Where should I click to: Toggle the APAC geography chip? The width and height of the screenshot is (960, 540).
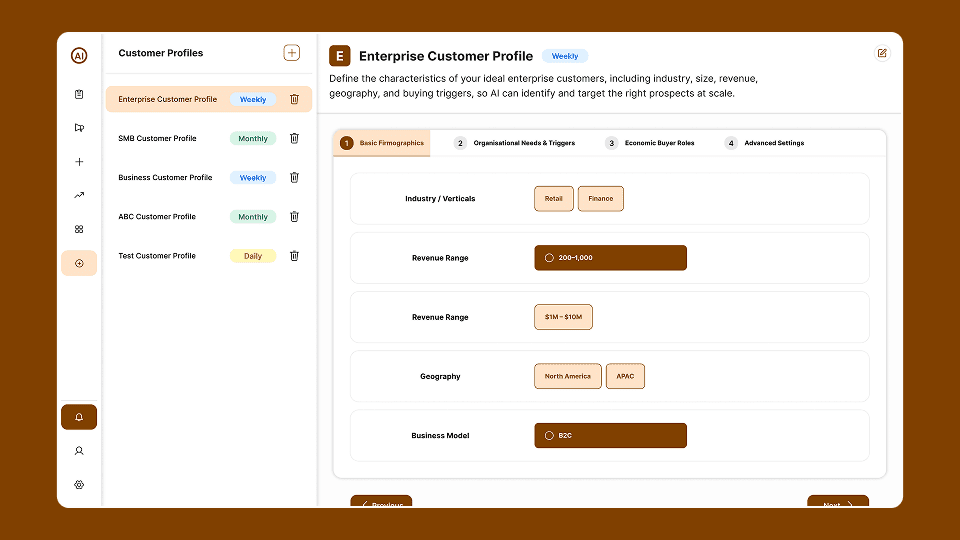[625, 377]
